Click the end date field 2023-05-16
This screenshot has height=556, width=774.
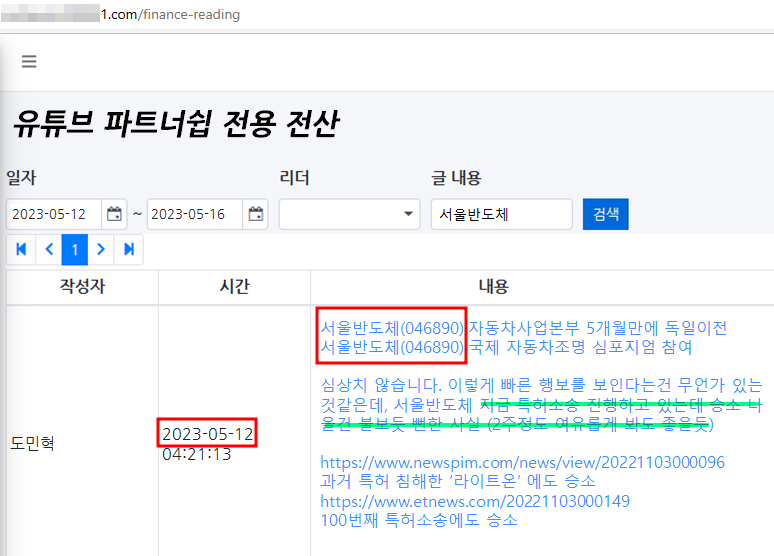[196, 214]
